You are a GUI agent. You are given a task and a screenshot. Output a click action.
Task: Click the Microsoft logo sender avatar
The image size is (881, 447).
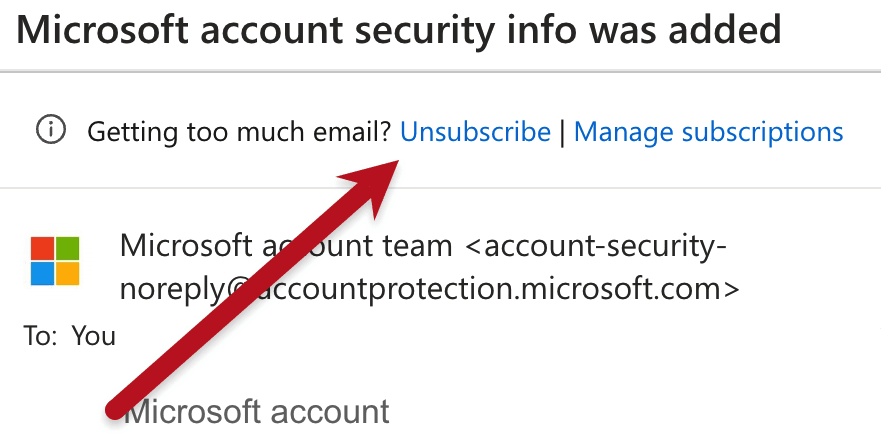(55, 261)
